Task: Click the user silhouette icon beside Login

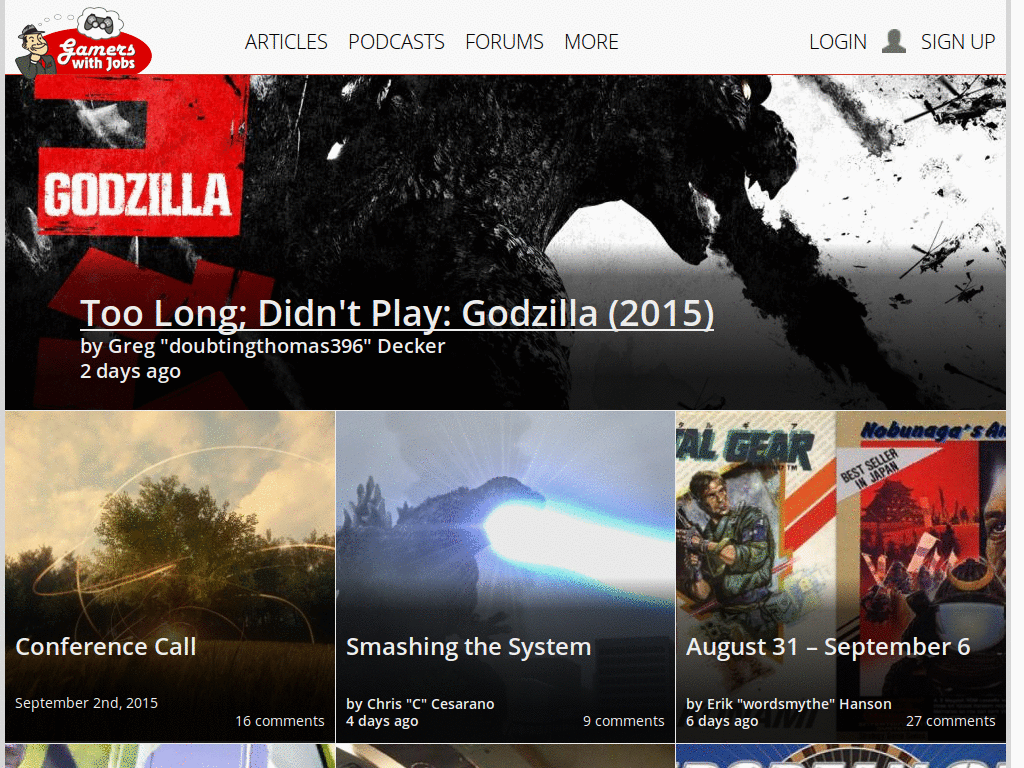Action: 893,41
